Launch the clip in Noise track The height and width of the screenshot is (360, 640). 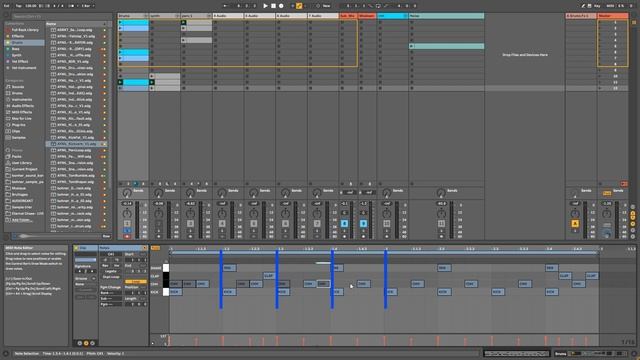tap(411, 46)
